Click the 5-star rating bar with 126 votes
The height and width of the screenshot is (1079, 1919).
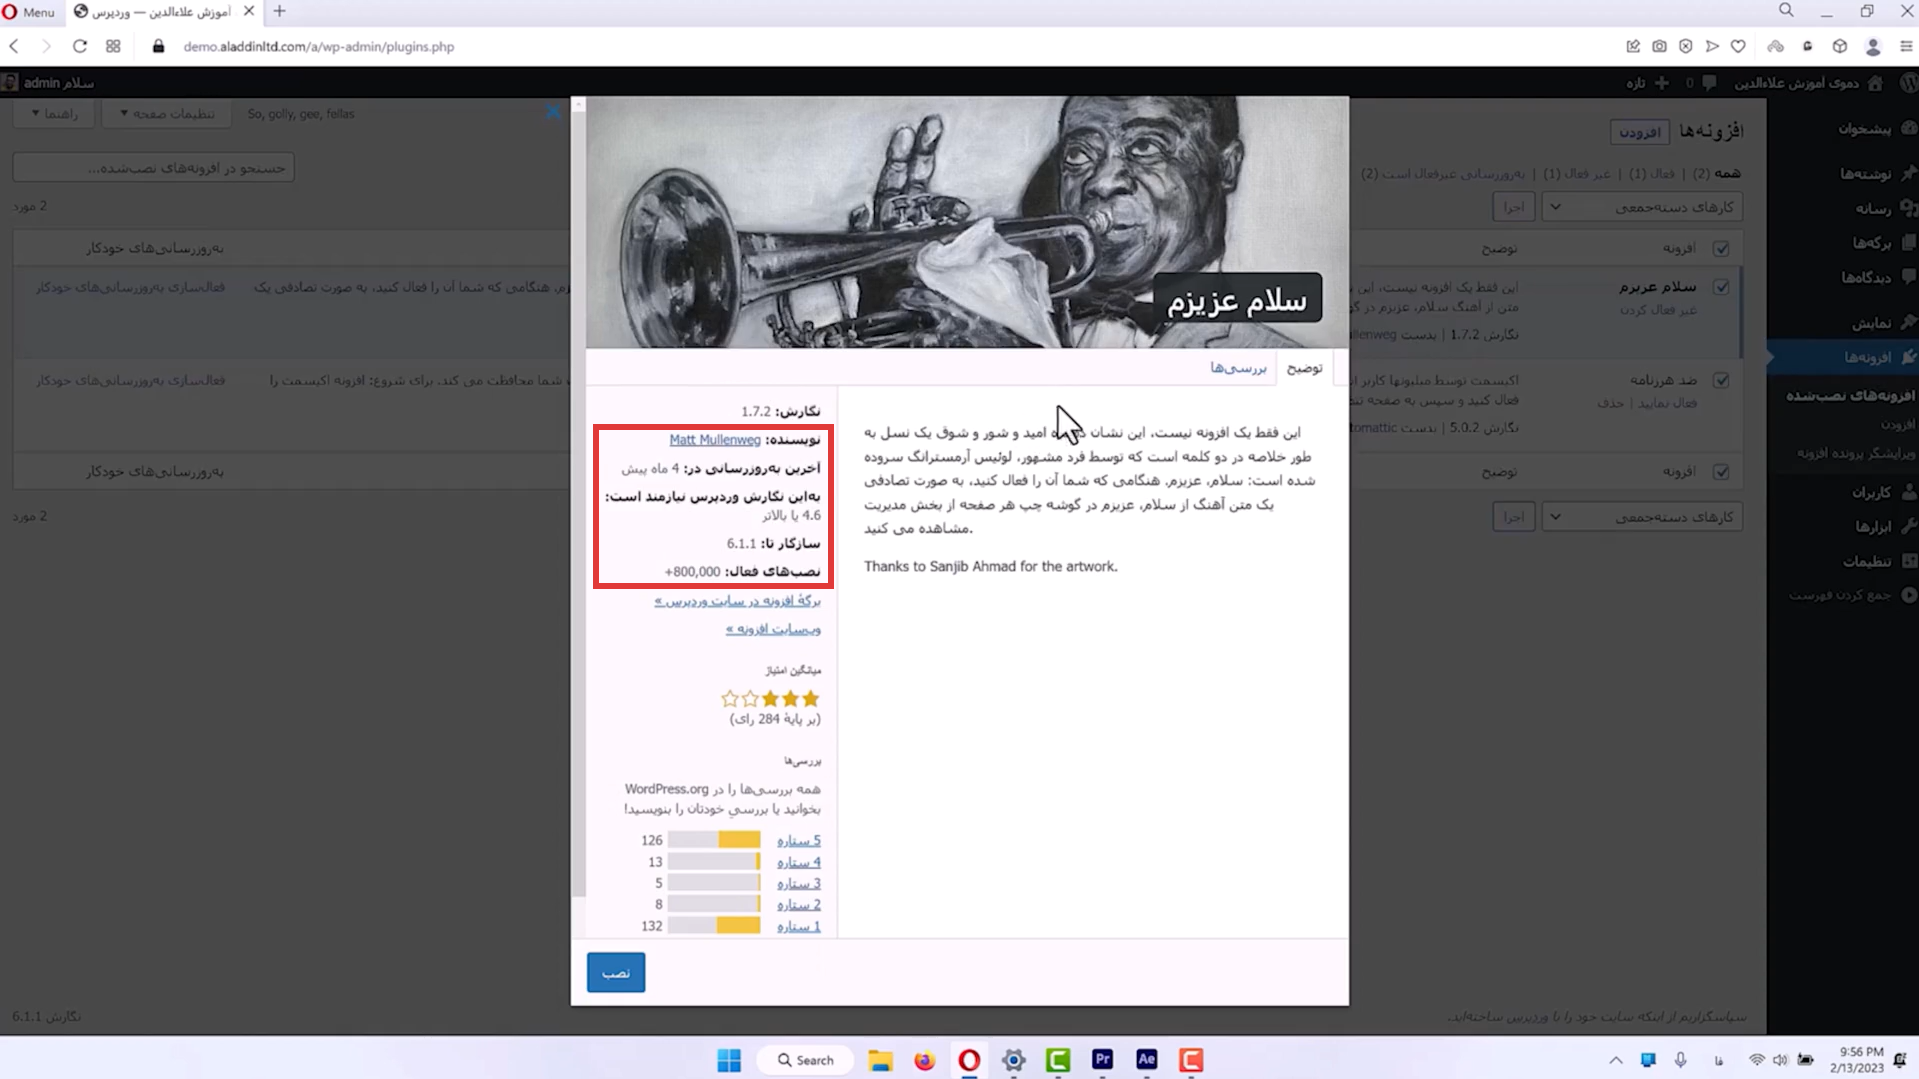click(714, 840)
